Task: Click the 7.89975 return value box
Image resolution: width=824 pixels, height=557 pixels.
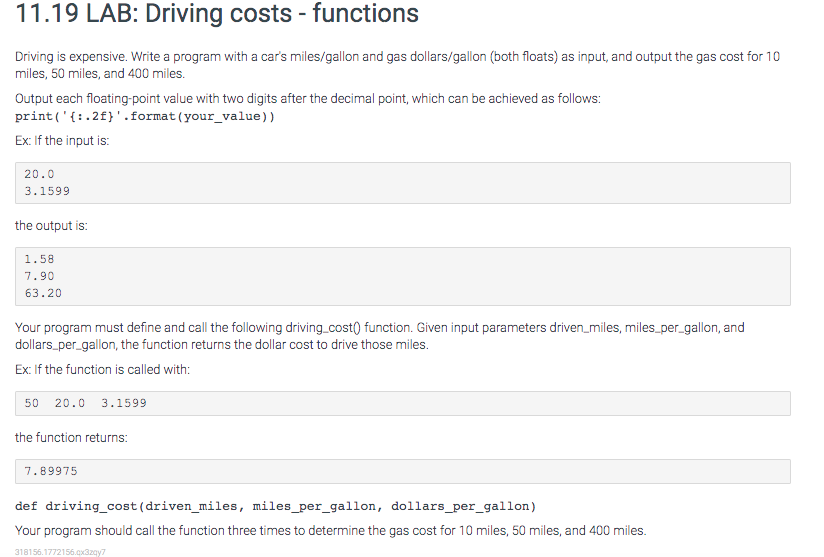Action: tap(403, 471)
